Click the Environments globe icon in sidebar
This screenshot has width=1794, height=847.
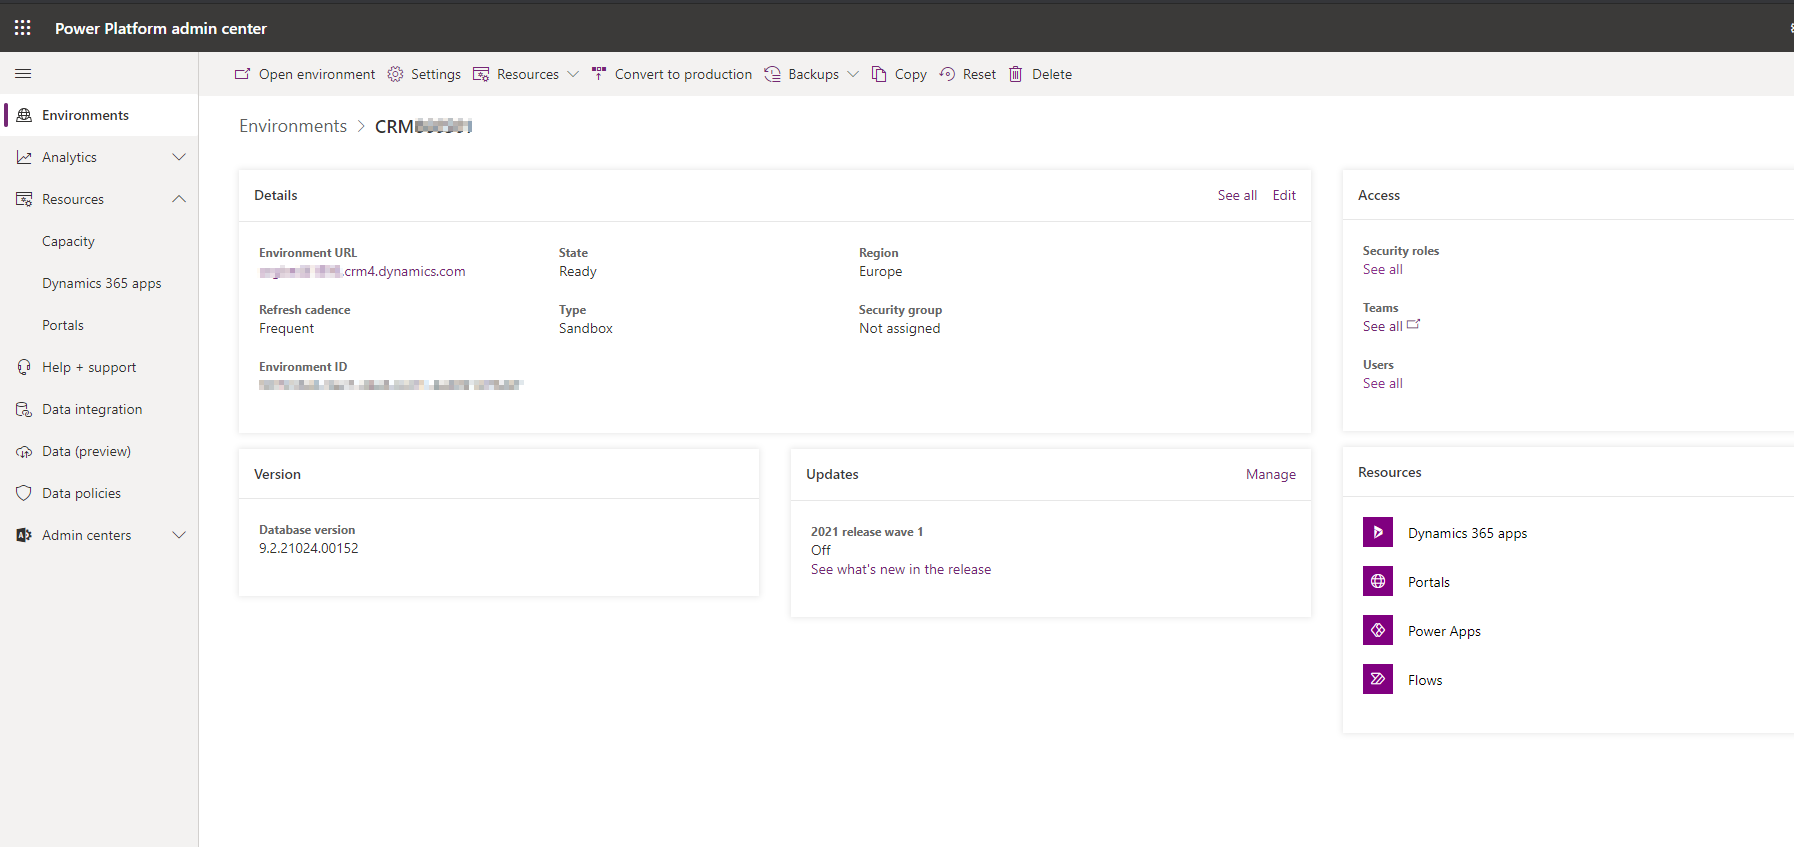(x=24, y=115)
